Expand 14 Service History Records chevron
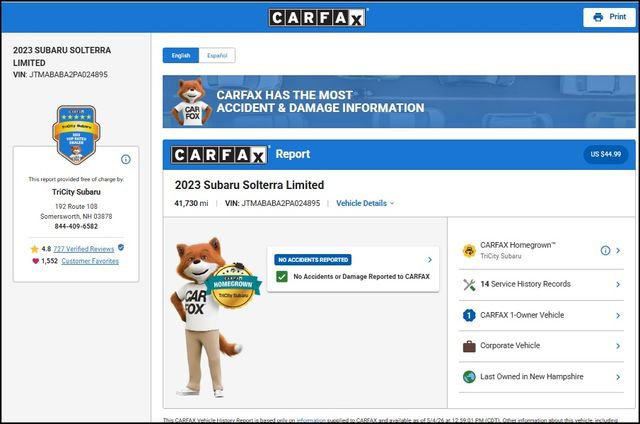Viewport: 640px width, 424px height. 618,284
